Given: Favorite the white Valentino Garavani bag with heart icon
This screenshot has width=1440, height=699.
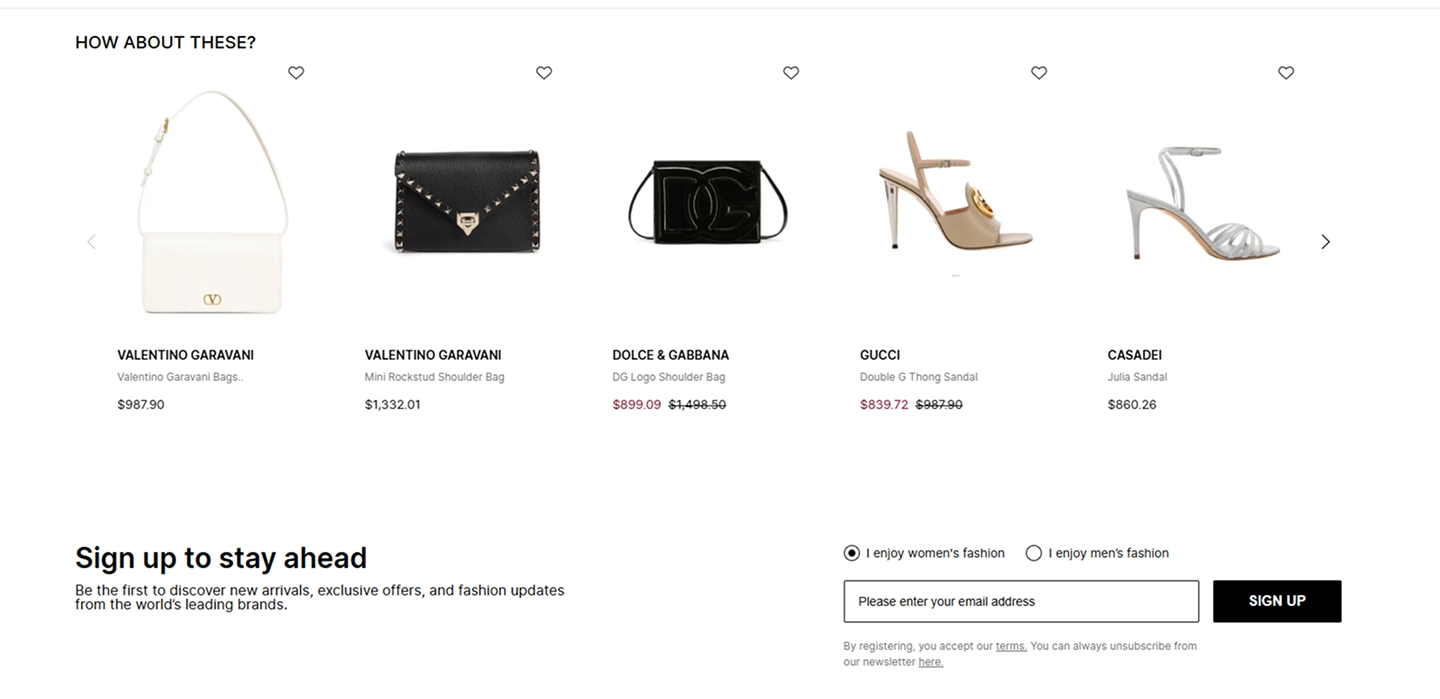Looking at the screenshot, I should coord(296,73).
